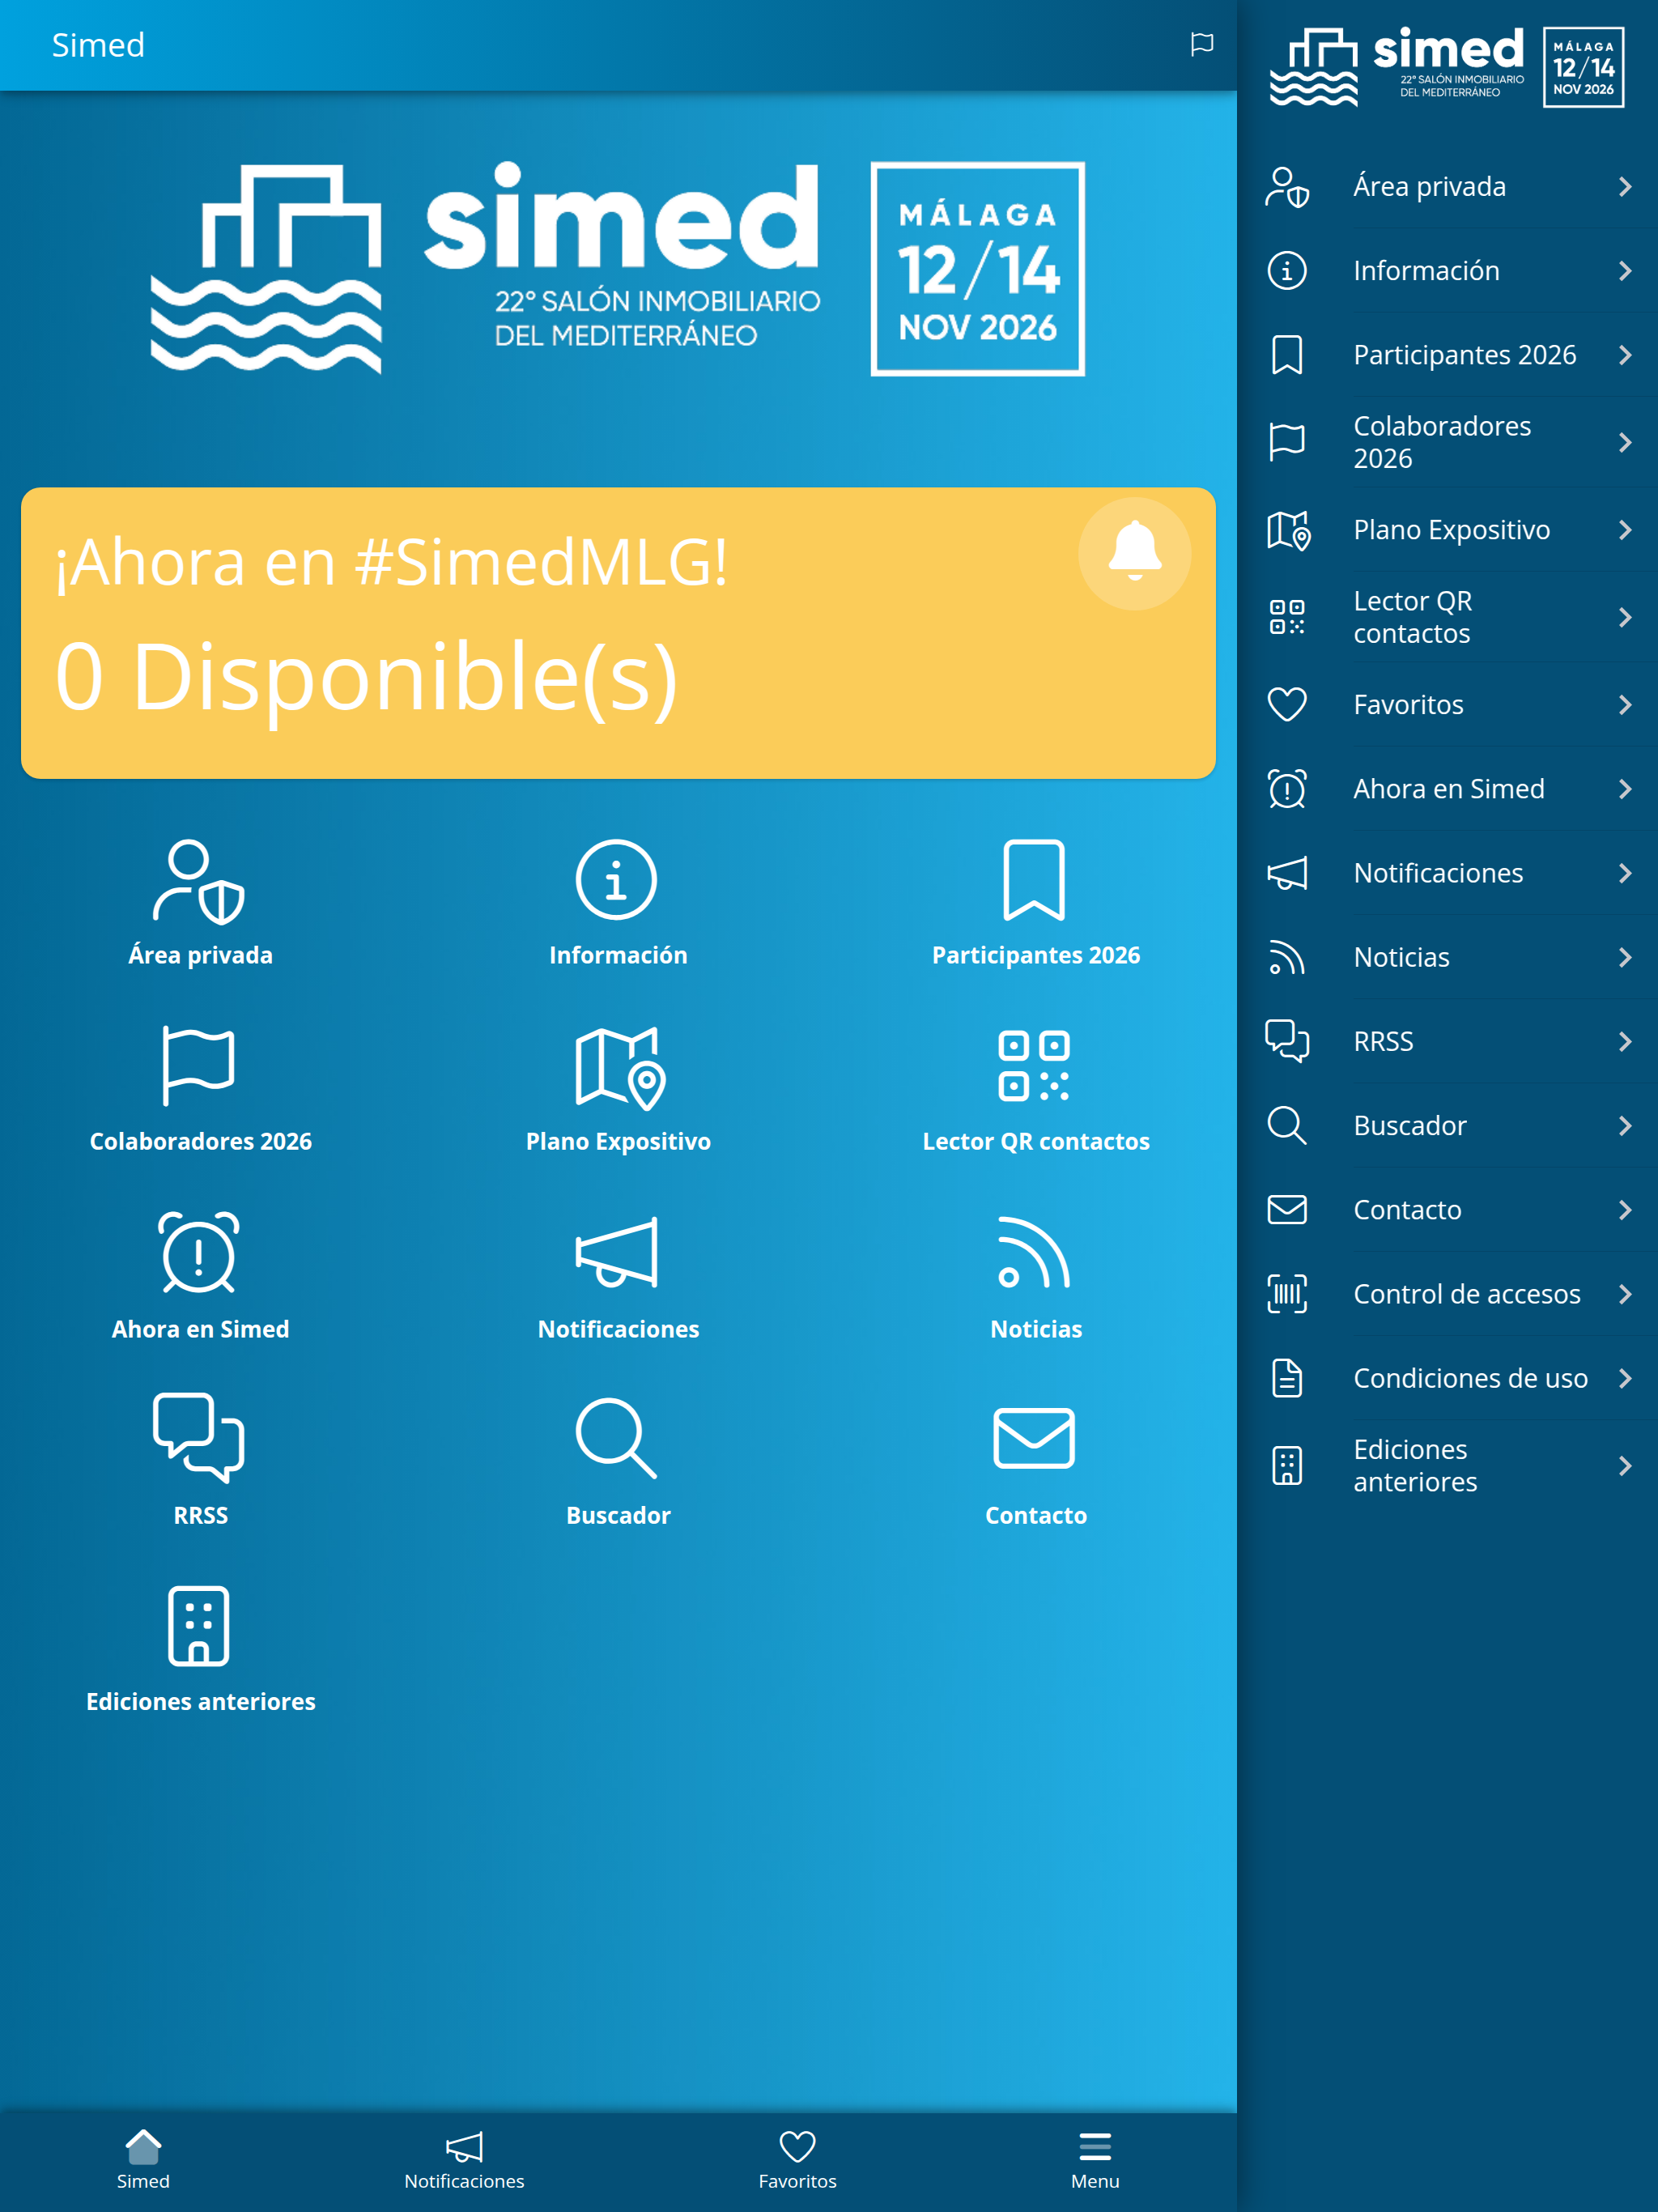The height and width of the screenshot is (2212, 1658).
Task: Expand Contacto sidebar chevron
Action: 1625,1210
